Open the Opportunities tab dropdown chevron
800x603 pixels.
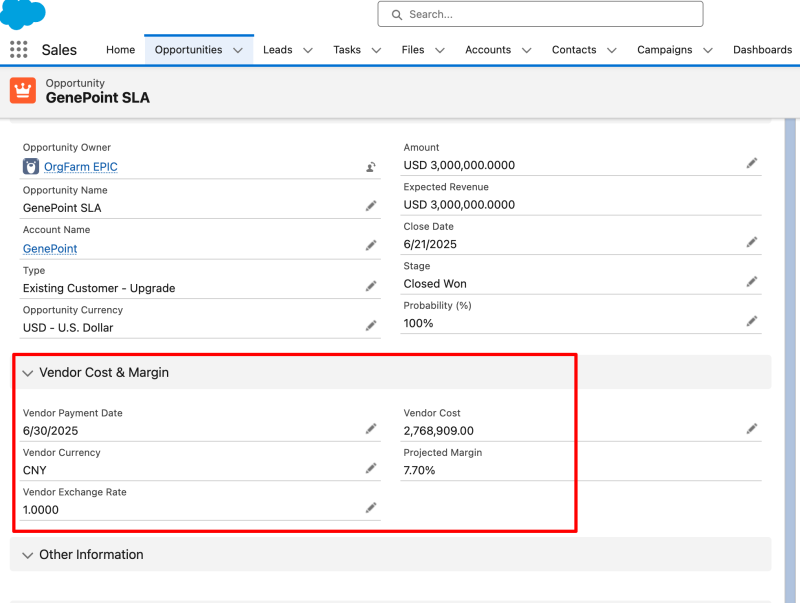[x=238, y=50]
